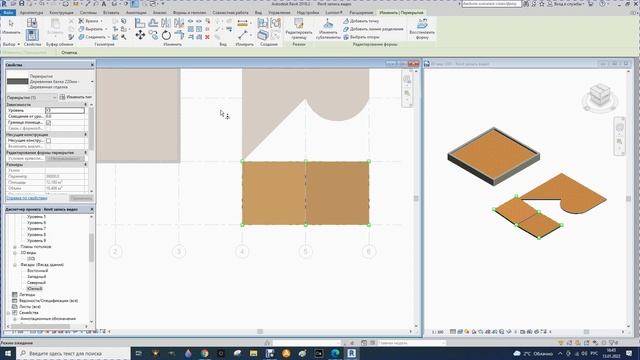Open Properties help link (Справка по свойствам)
Image resolution: width=640 pixels, height=360 pixels.
pyautogui.click(x=27, y=198)
